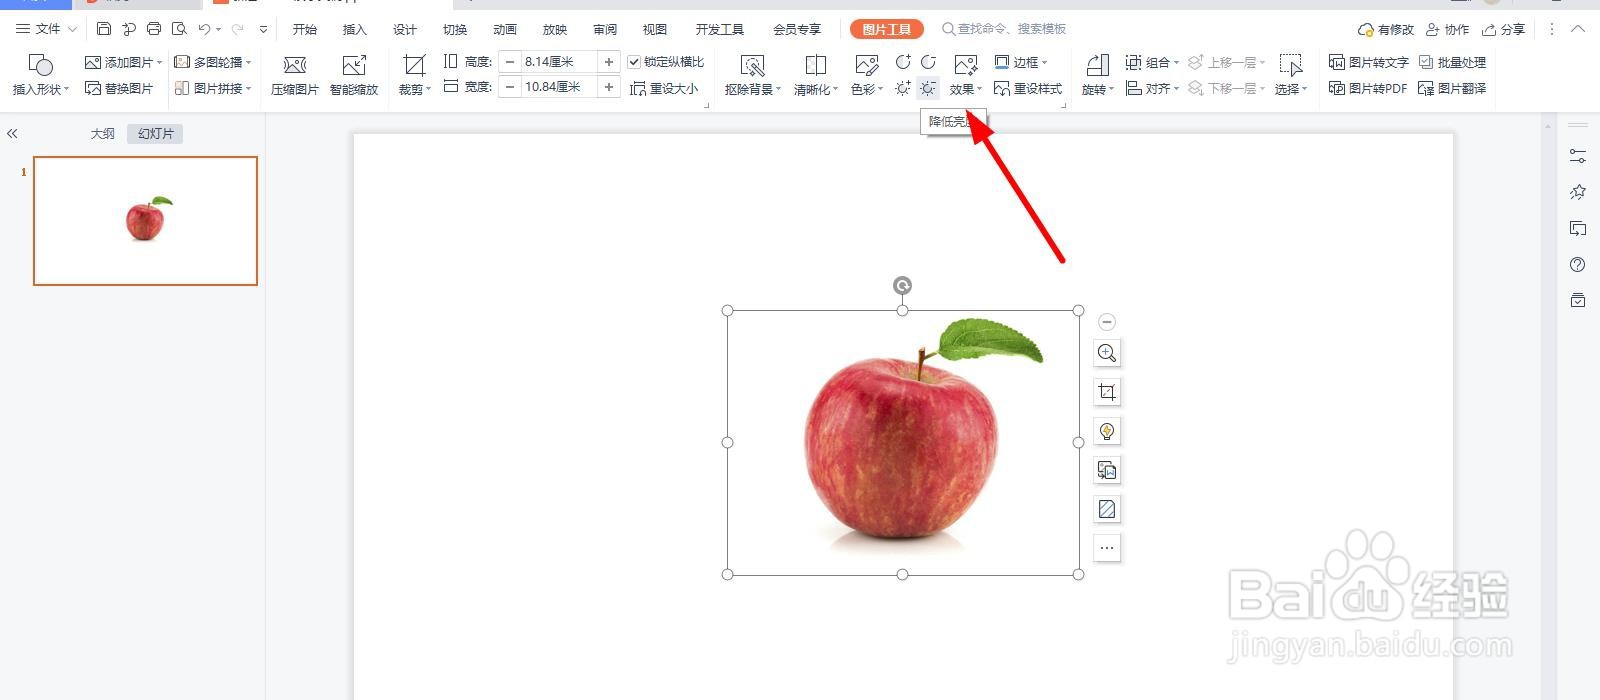Click the search command (查找命令) box

coord(1004,29)
